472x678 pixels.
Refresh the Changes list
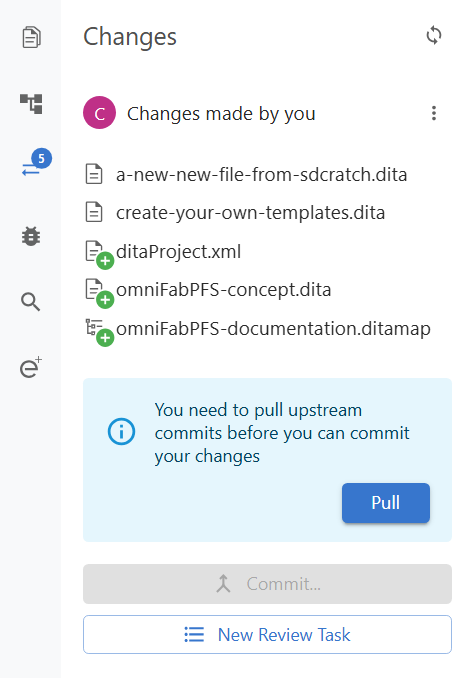tap(434, 35)
